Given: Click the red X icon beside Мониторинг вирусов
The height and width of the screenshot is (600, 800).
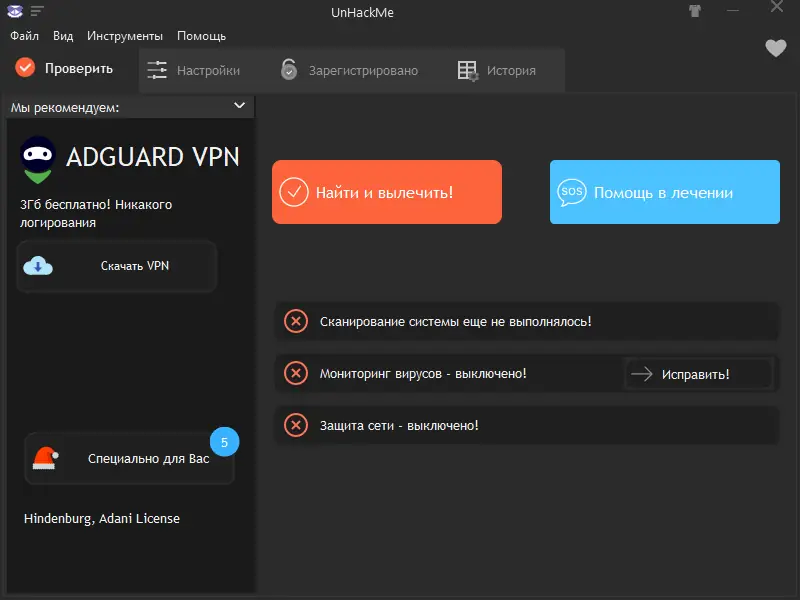Looking at the screenshot, I should point(296,373).
